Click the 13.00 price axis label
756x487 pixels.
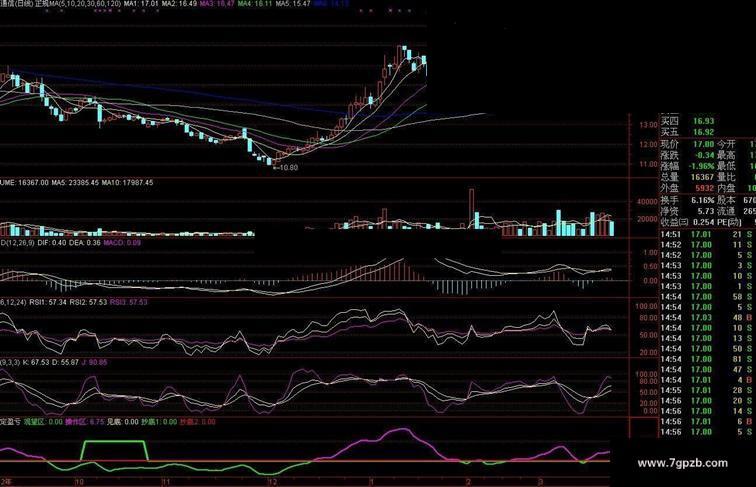pos(648,125)
